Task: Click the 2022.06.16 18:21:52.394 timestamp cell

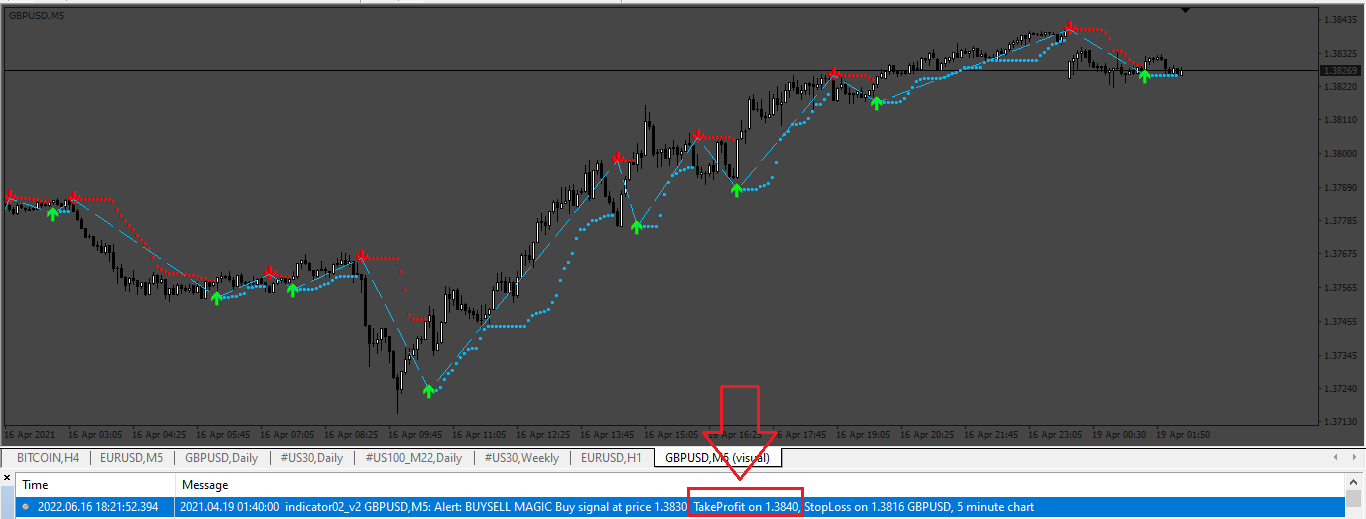Action: pyautogui.click(x=98, y=507)
